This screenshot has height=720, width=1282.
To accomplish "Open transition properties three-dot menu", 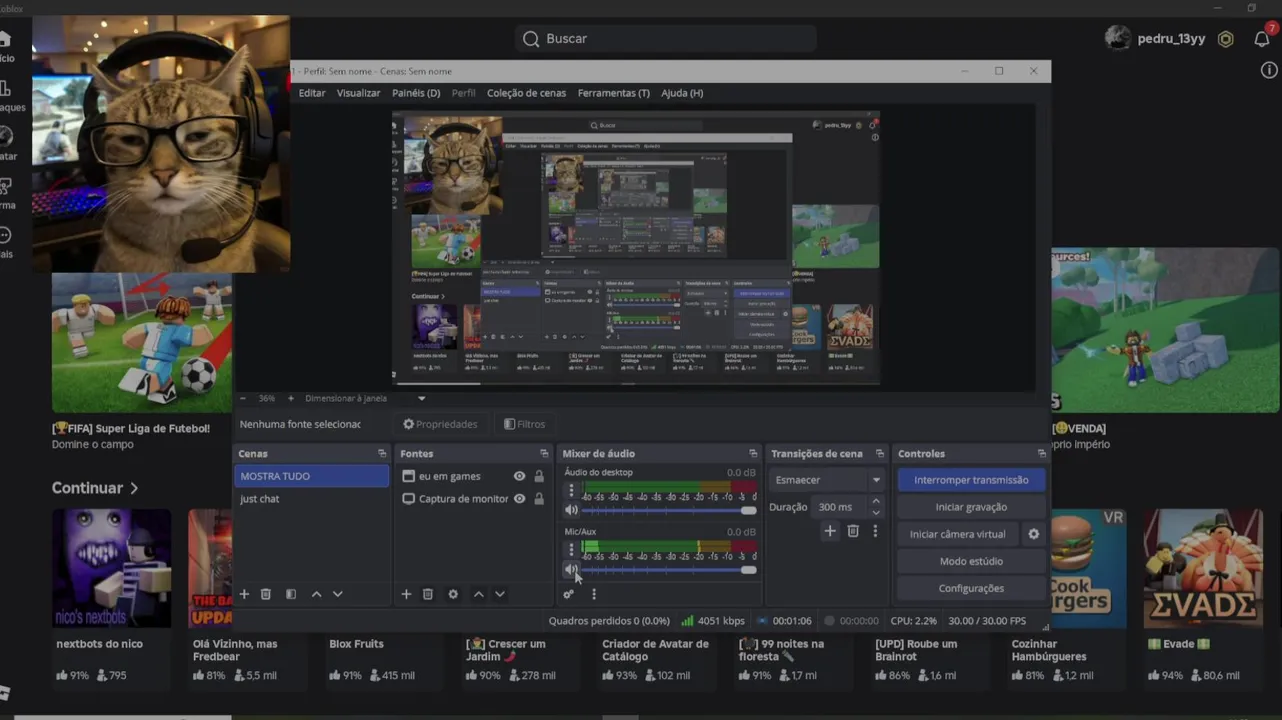I will tap(875, 531).
